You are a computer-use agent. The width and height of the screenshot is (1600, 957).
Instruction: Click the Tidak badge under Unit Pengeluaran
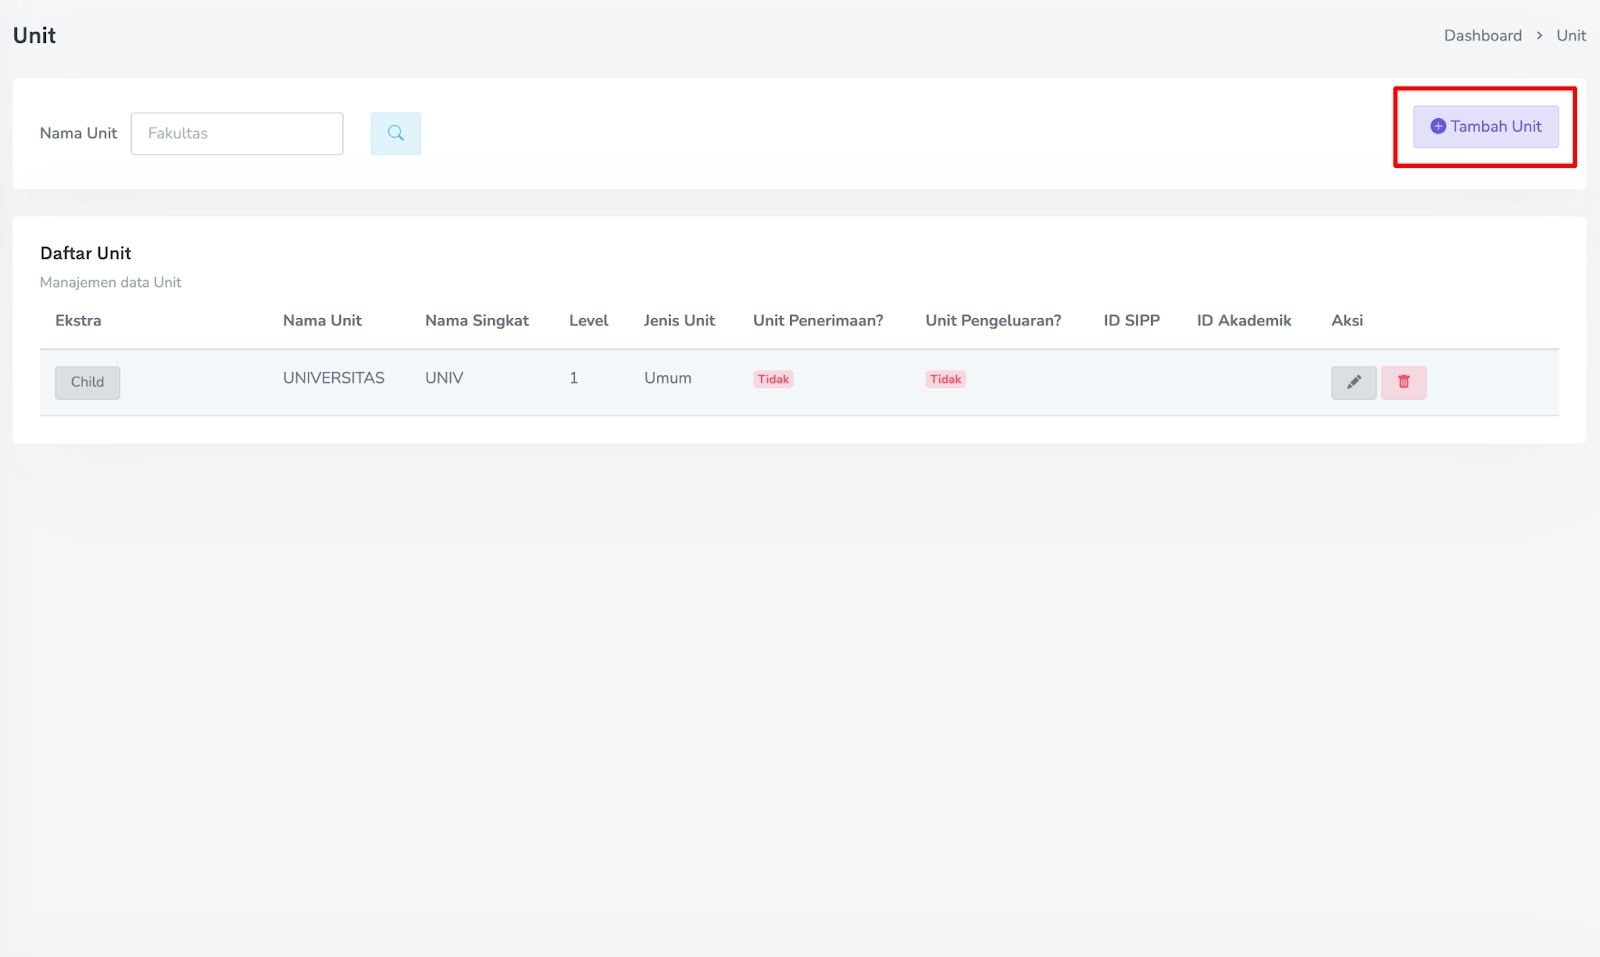[945, 379]
